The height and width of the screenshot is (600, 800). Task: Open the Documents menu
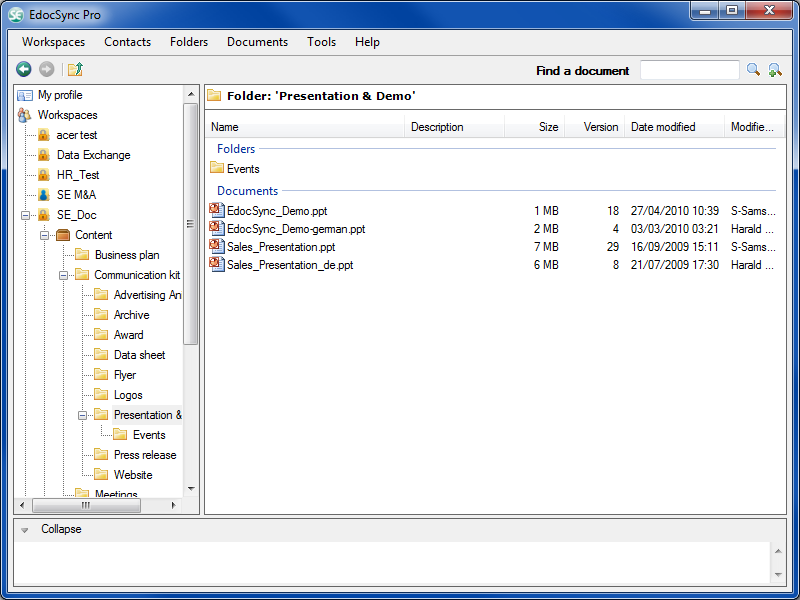[x=257, y=42]
